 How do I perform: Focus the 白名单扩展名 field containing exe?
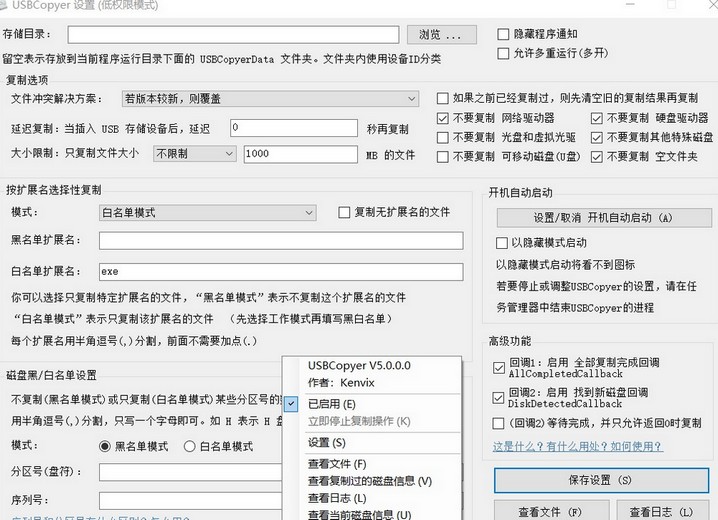click(x=280, y=272)
